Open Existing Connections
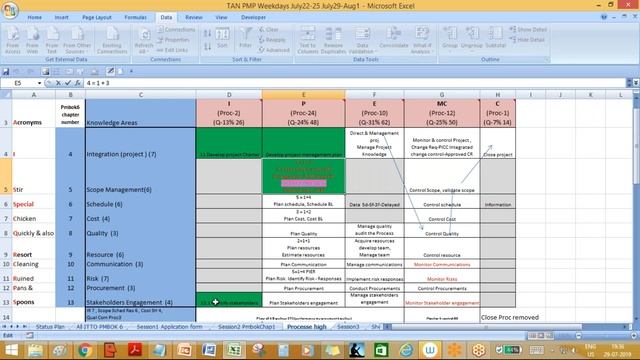The image size is (640, 360). [x=112, y=40]
